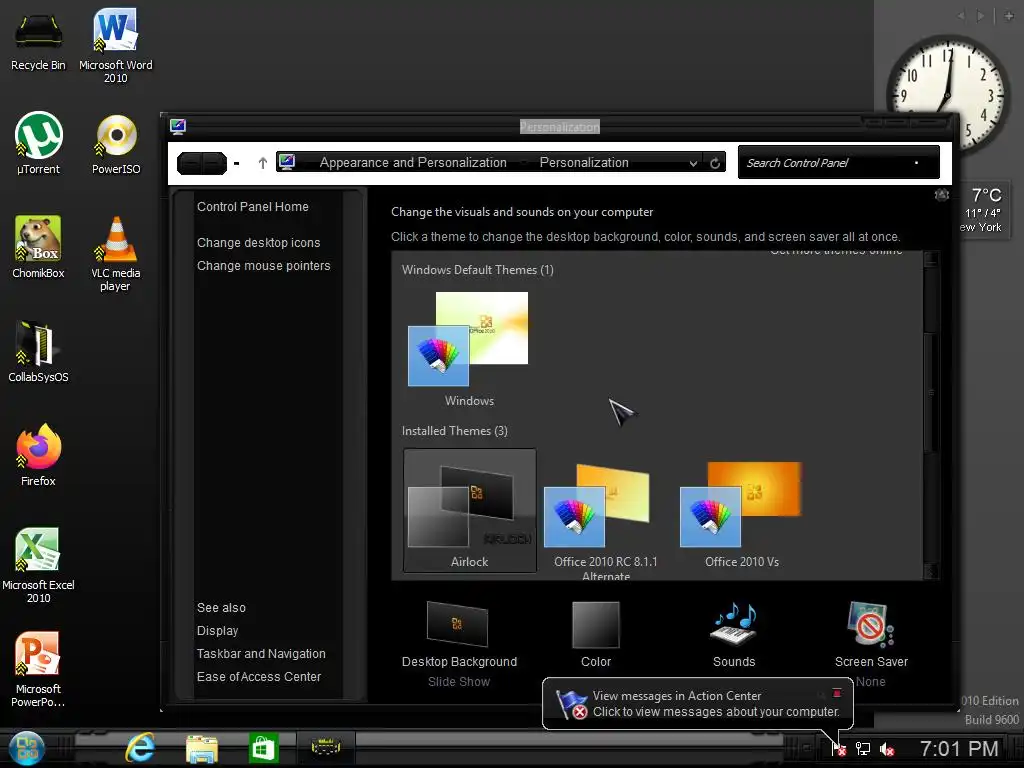Click Change mouse pointers link
Screen dimensions: 1024x768
[264, 266]
